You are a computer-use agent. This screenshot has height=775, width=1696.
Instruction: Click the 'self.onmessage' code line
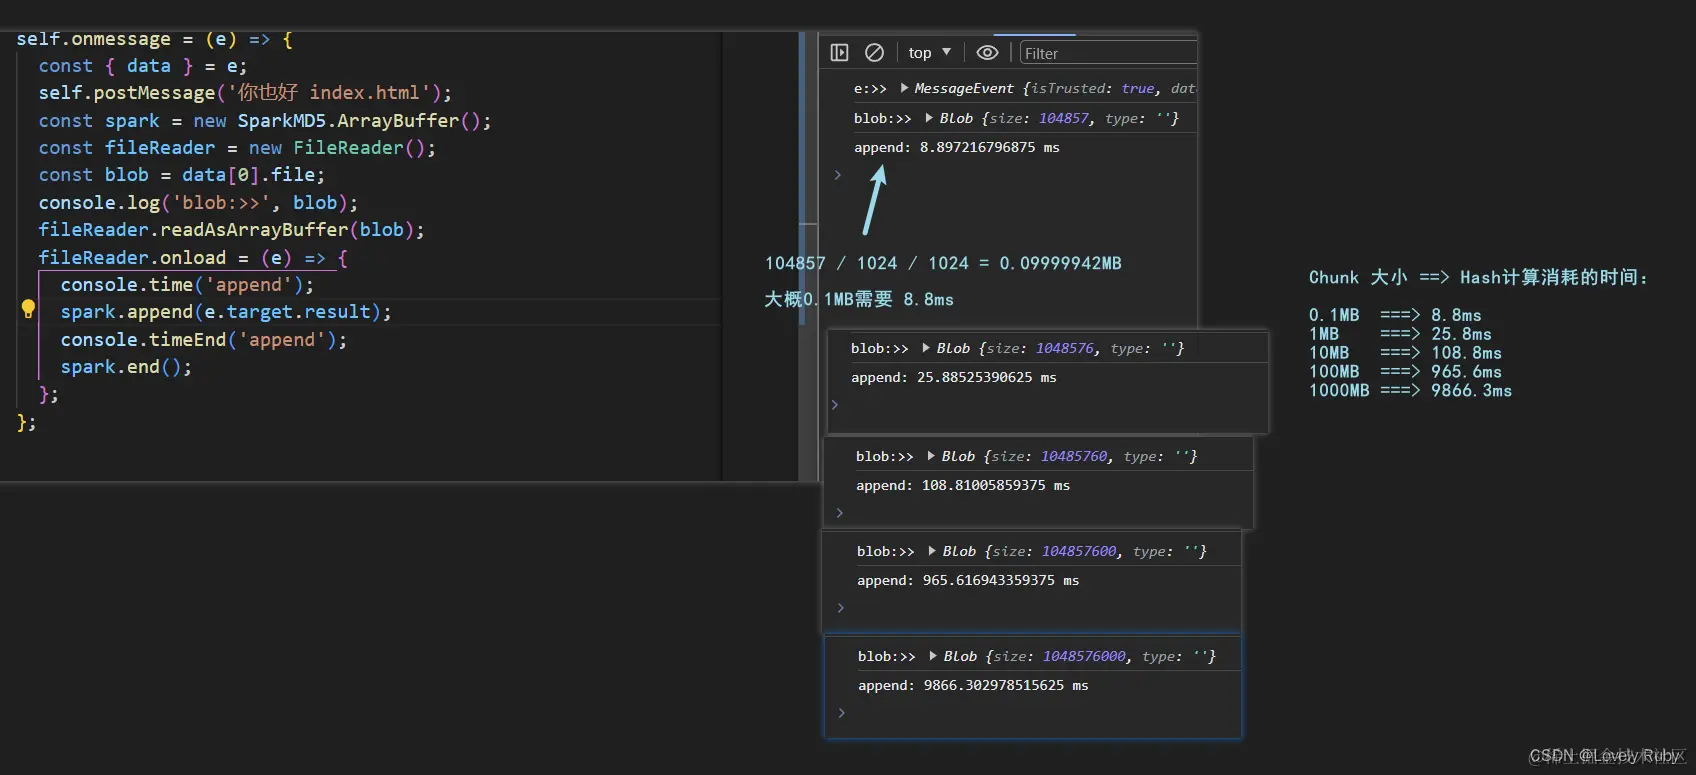pos(155,39)
